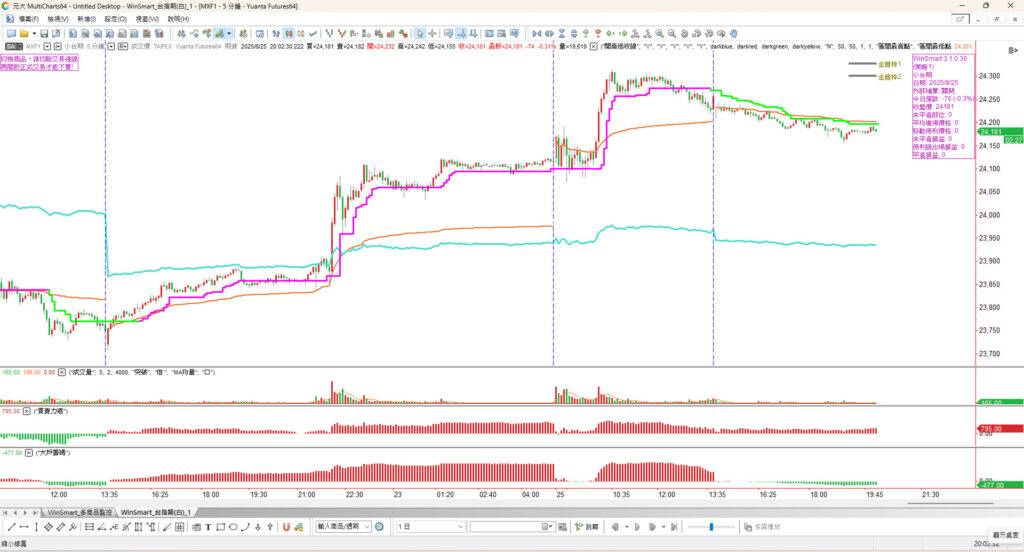
Task: Expand the 輸入商品/週期 combo box
Action: (x=366, y=526)
